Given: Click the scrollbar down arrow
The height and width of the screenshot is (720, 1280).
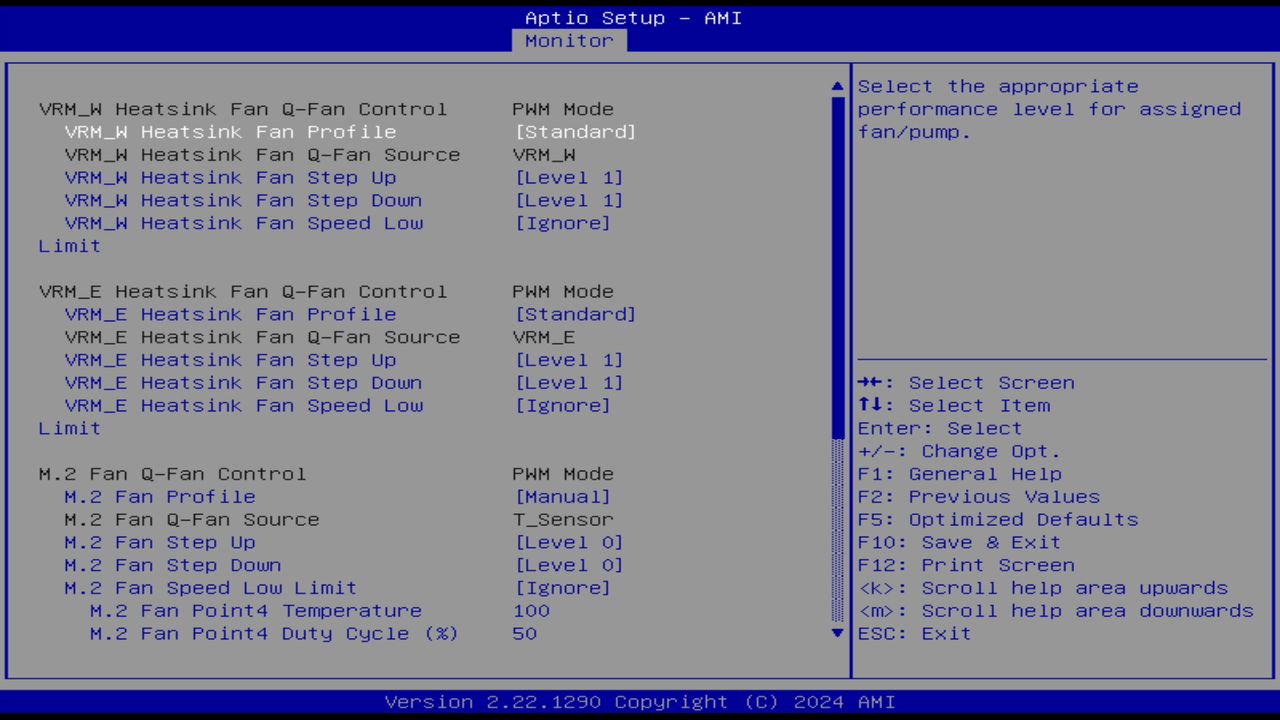Looking at the screenshot, I should tap(838, 633).
